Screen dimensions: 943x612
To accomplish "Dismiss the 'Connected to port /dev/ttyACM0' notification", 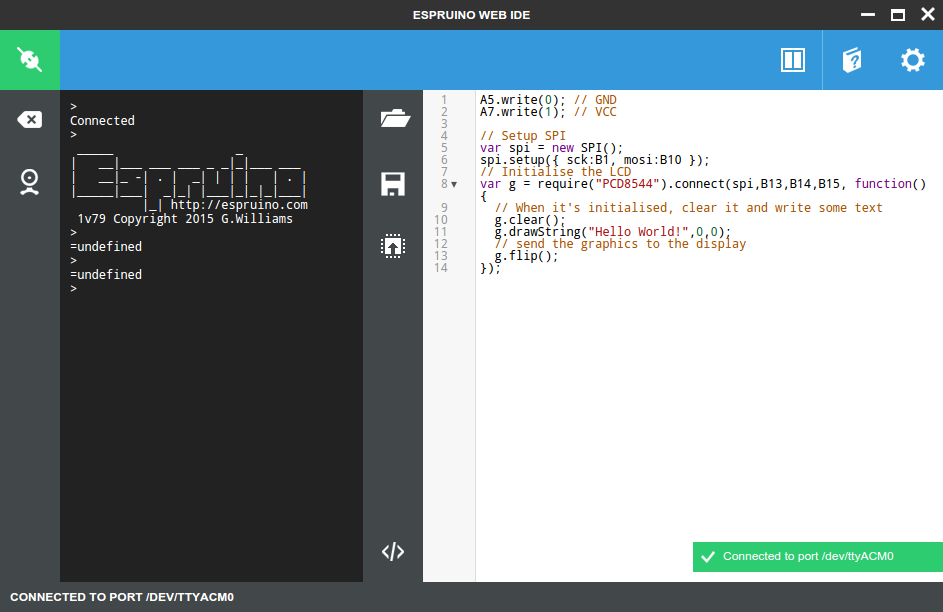I will (817, 557).
